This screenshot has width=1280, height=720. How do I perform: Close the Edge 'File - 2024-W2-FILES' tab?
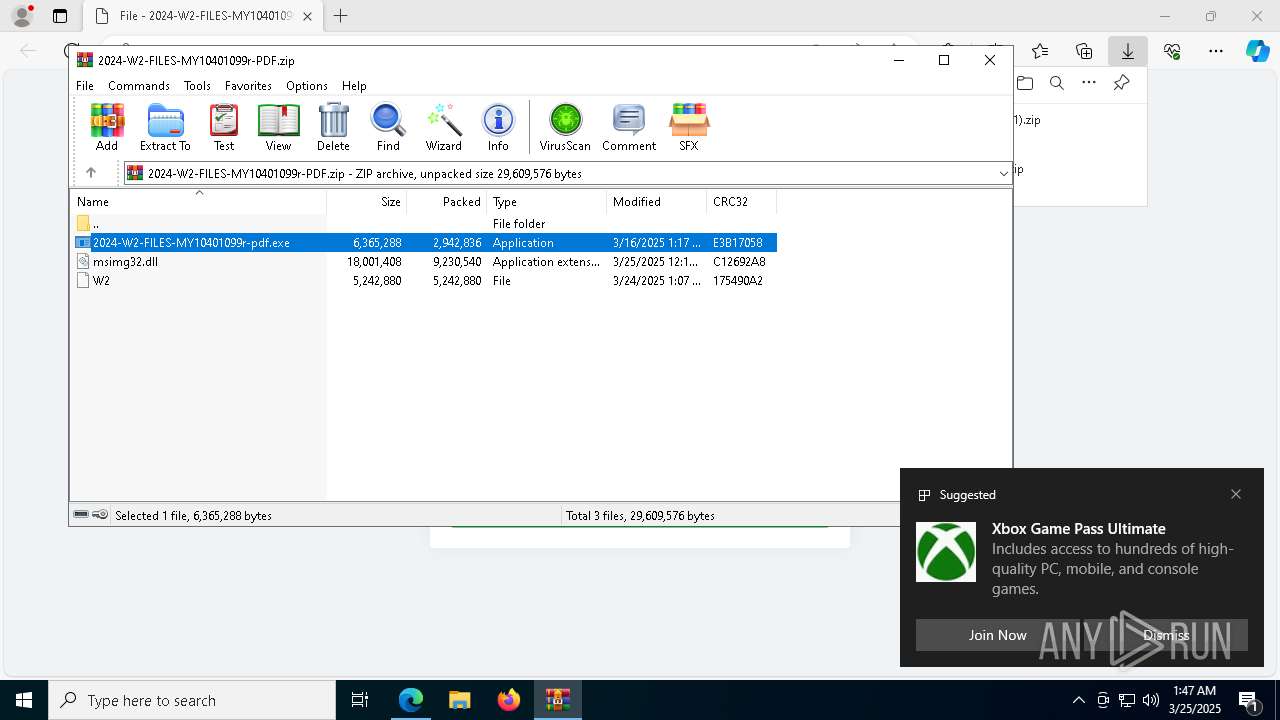click(x=307, y=16)
